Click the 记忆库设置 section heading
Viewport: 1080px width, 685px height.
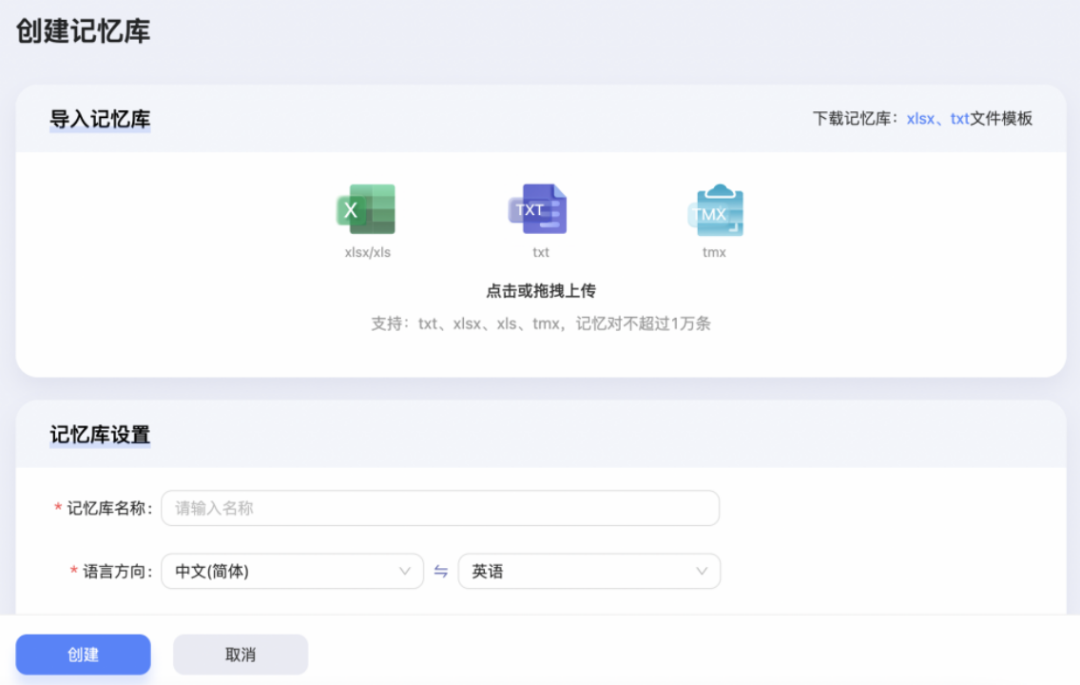click(x=100, y=435)
